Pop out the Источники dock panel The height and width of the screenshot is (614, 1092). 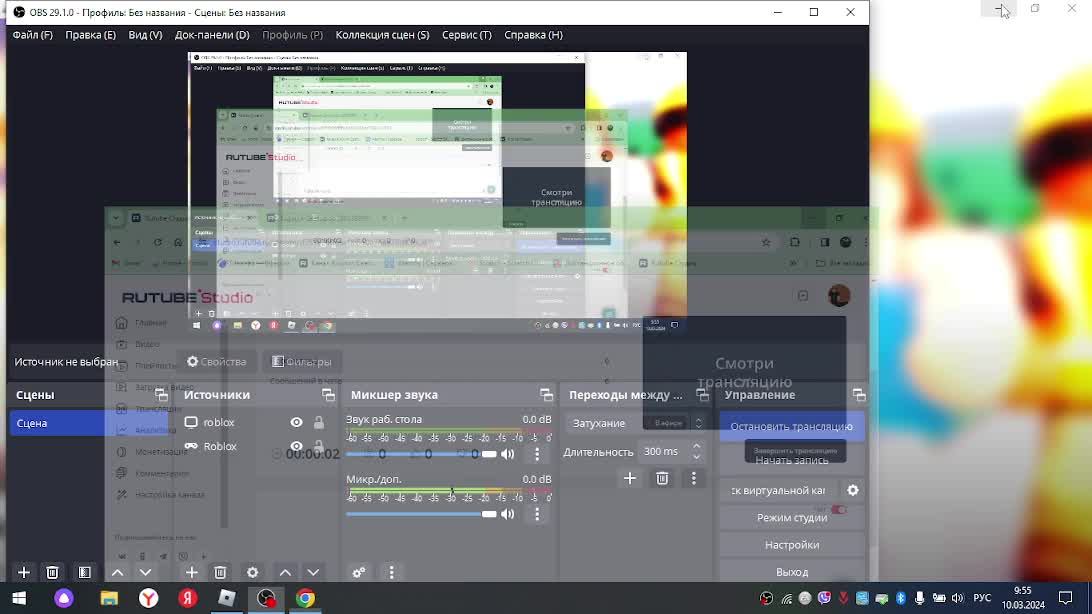tap(328, 395)
